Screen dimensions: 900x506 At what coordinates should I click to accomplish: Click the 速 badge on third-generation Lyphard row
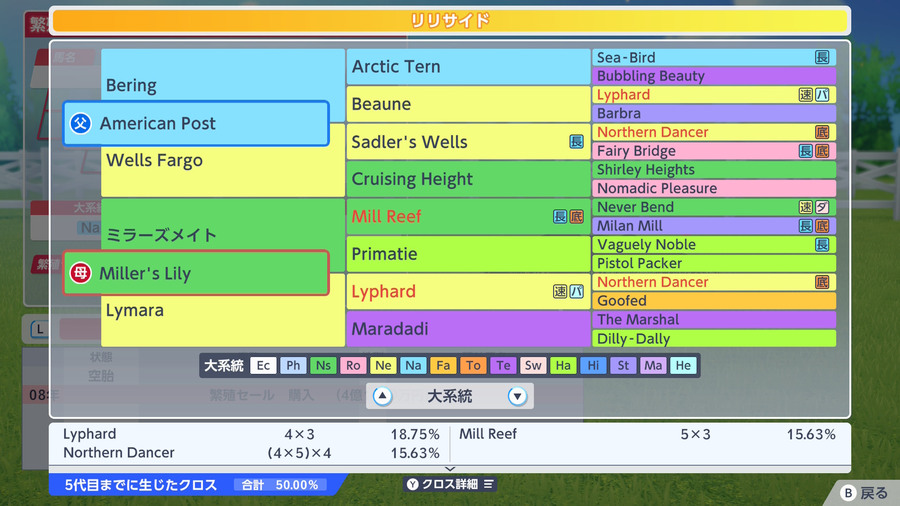coord(560,291)
